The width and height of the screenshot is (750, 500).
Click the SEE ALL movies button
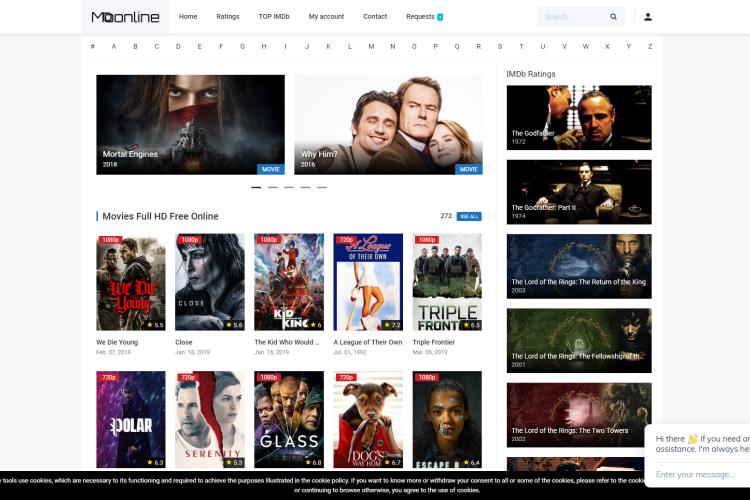469,216
